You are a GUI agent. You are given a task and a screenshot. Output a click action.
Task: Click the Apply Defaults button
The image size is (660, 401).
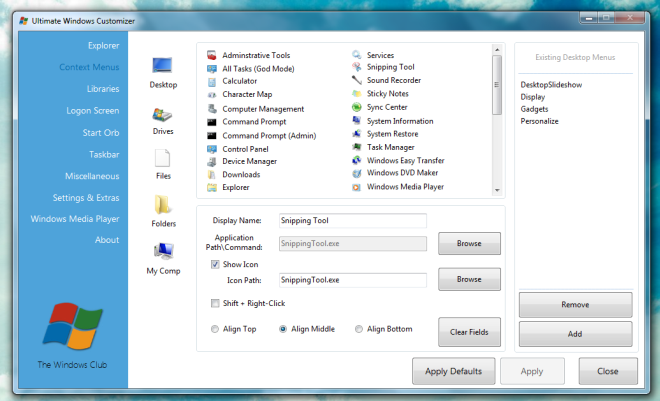point(453,371)
